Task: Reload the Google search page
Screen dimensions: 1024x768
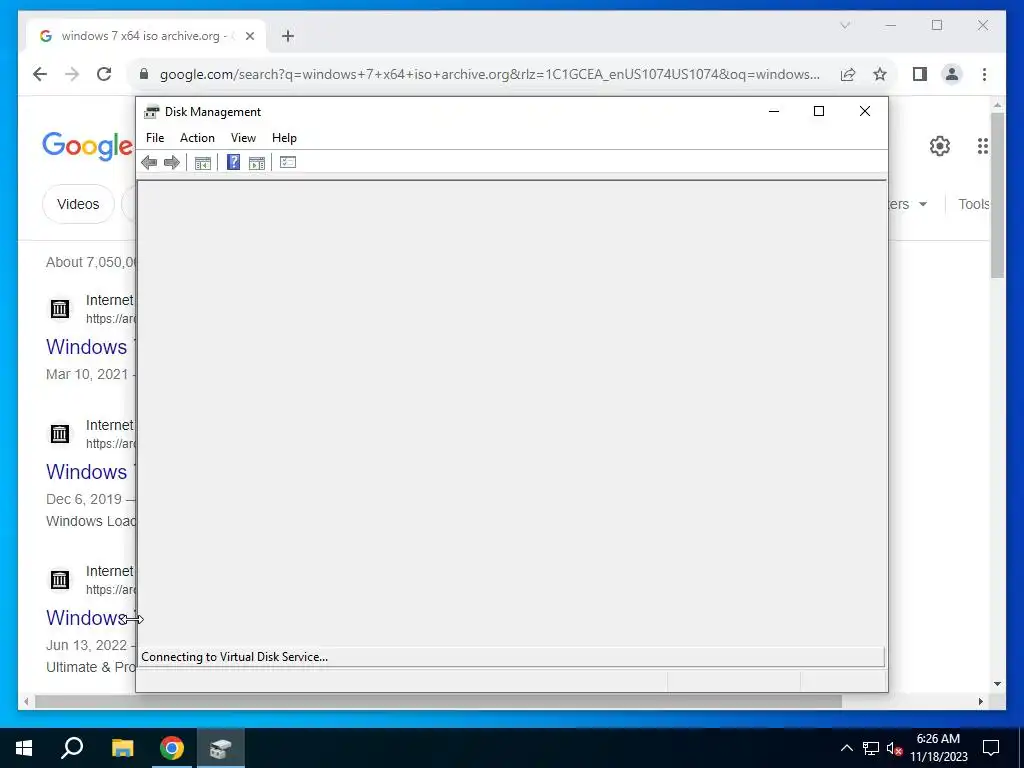Action: tap(104, 74)
